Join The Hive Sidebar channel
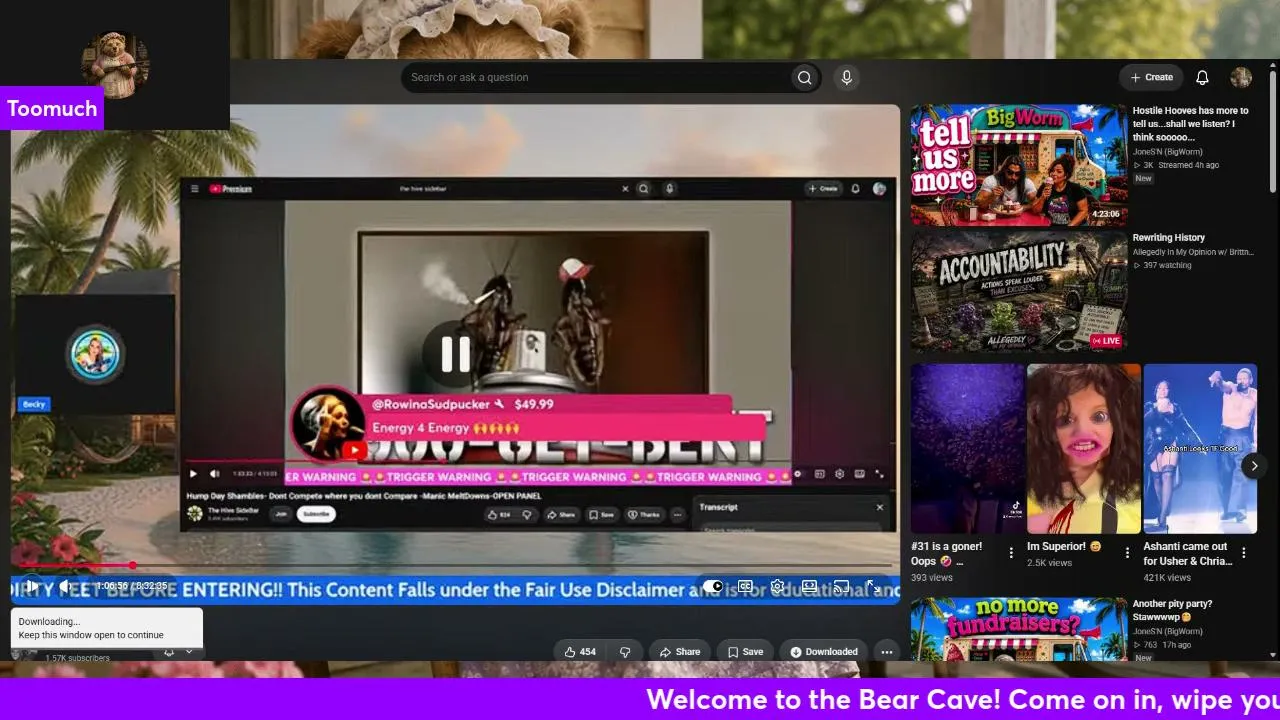The width and height of the screenshot is (1280, 720). [281, 514]
